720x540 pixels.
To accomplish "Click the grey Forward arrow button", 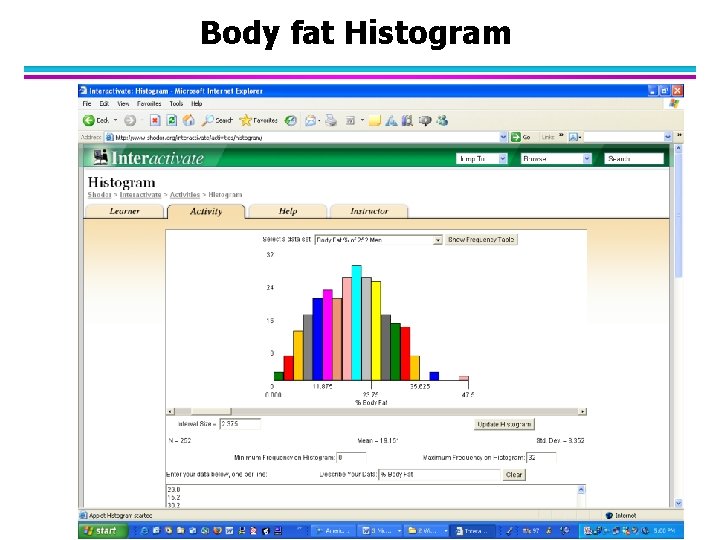I will point(130,120).
